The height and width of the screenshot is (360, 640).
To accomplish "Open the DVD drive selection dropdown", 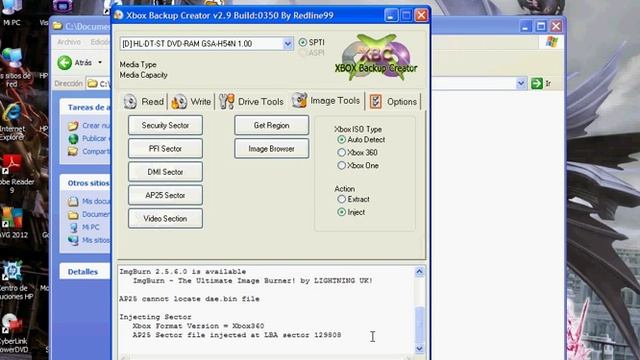I will tap(287, 44).
